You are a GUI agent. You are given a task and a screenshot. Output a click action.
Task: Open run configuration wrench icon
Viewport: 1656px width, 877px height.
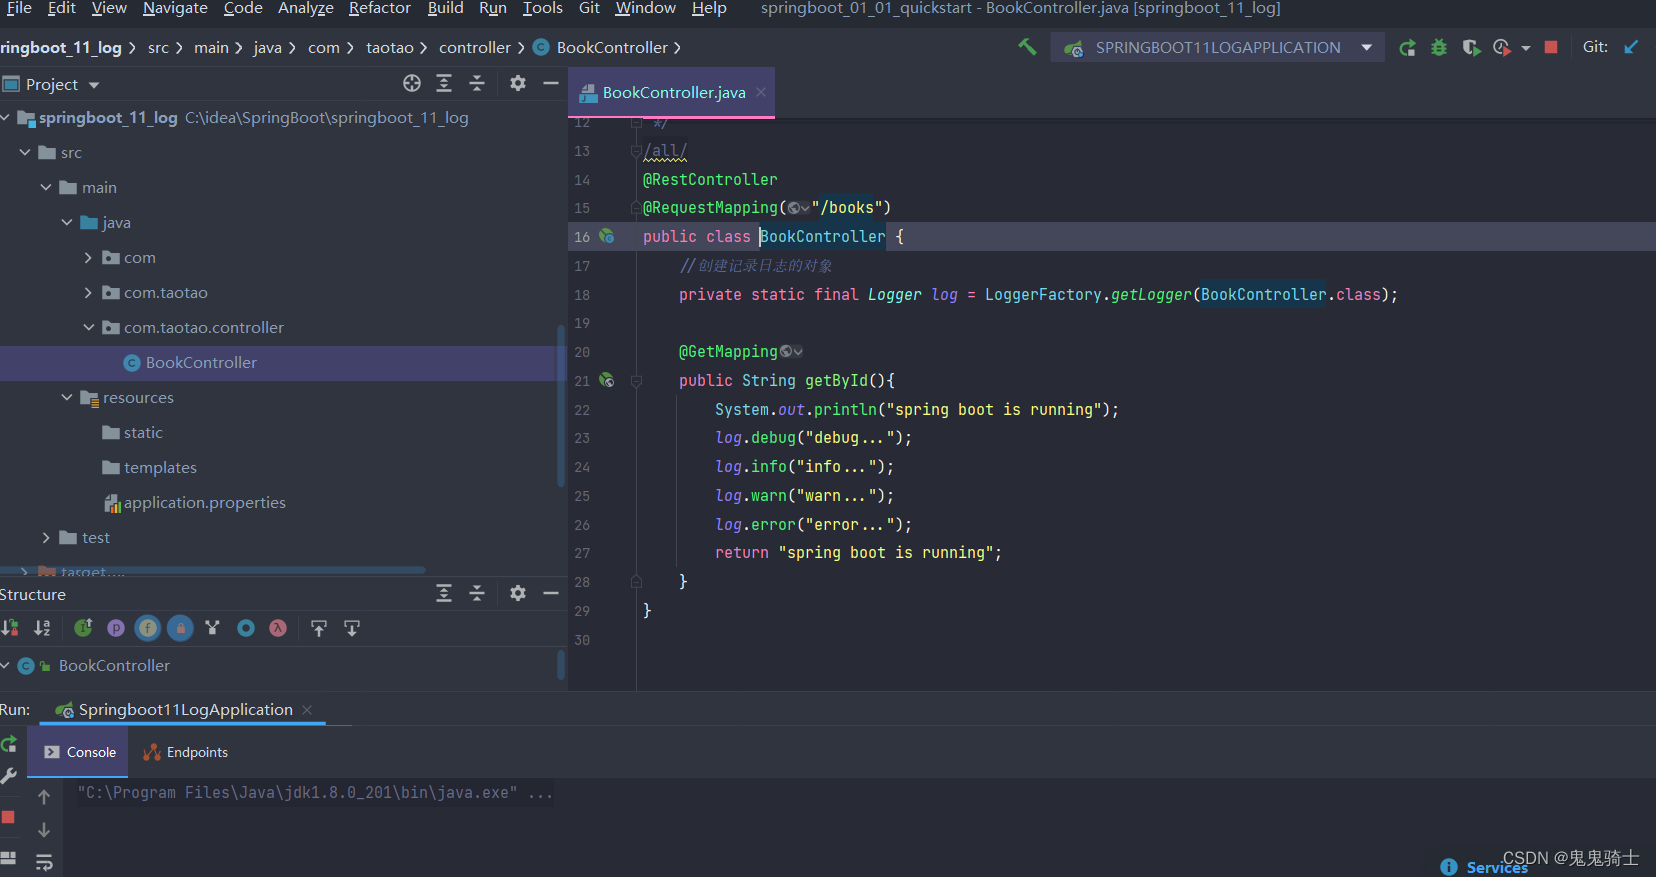[9, 776]
